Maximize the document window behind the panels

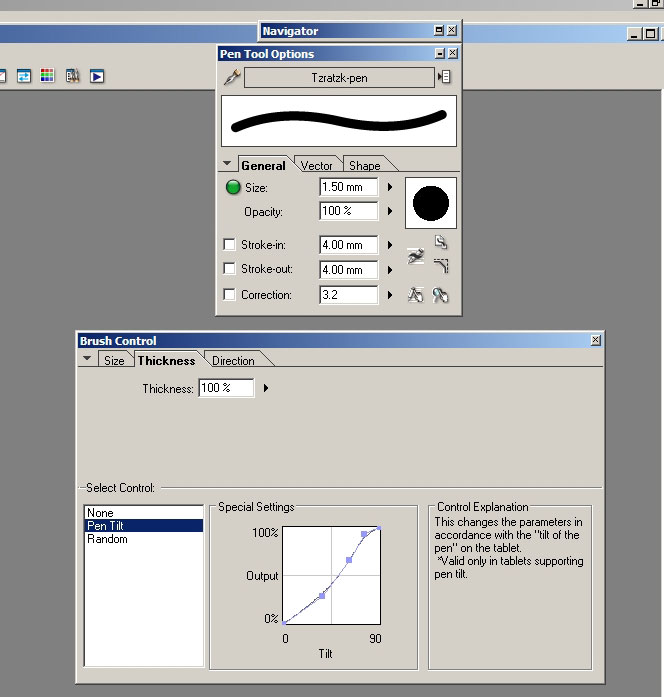(x=650, y=34)
